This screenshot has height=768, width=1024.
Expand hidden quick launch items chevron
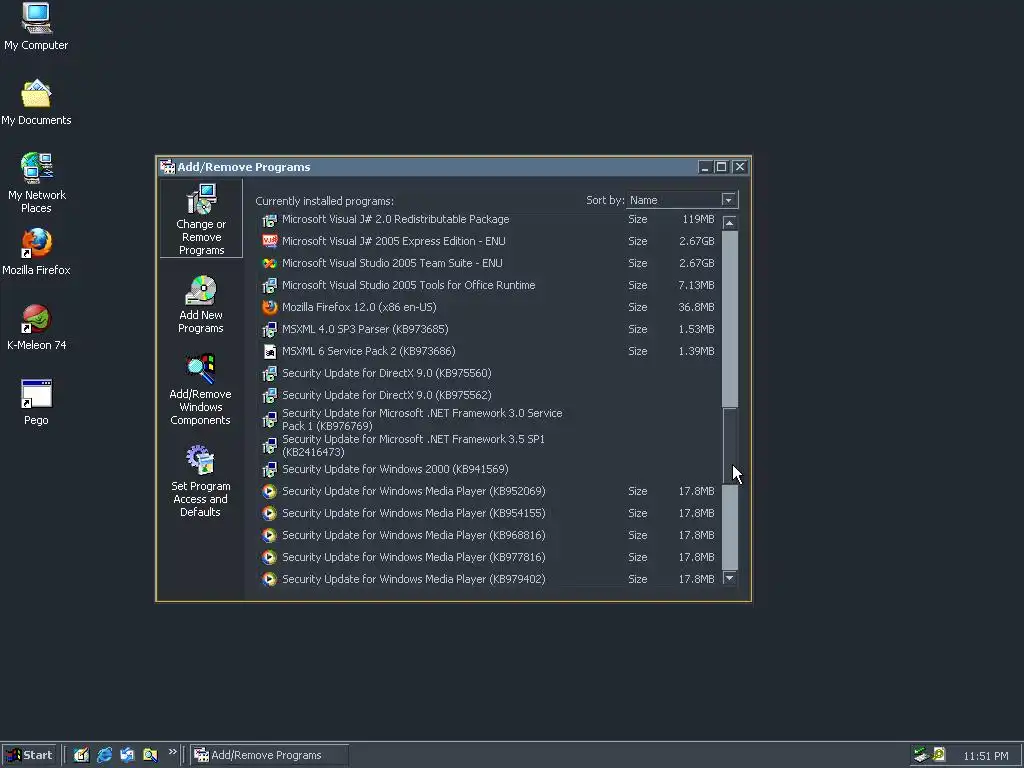172,752
